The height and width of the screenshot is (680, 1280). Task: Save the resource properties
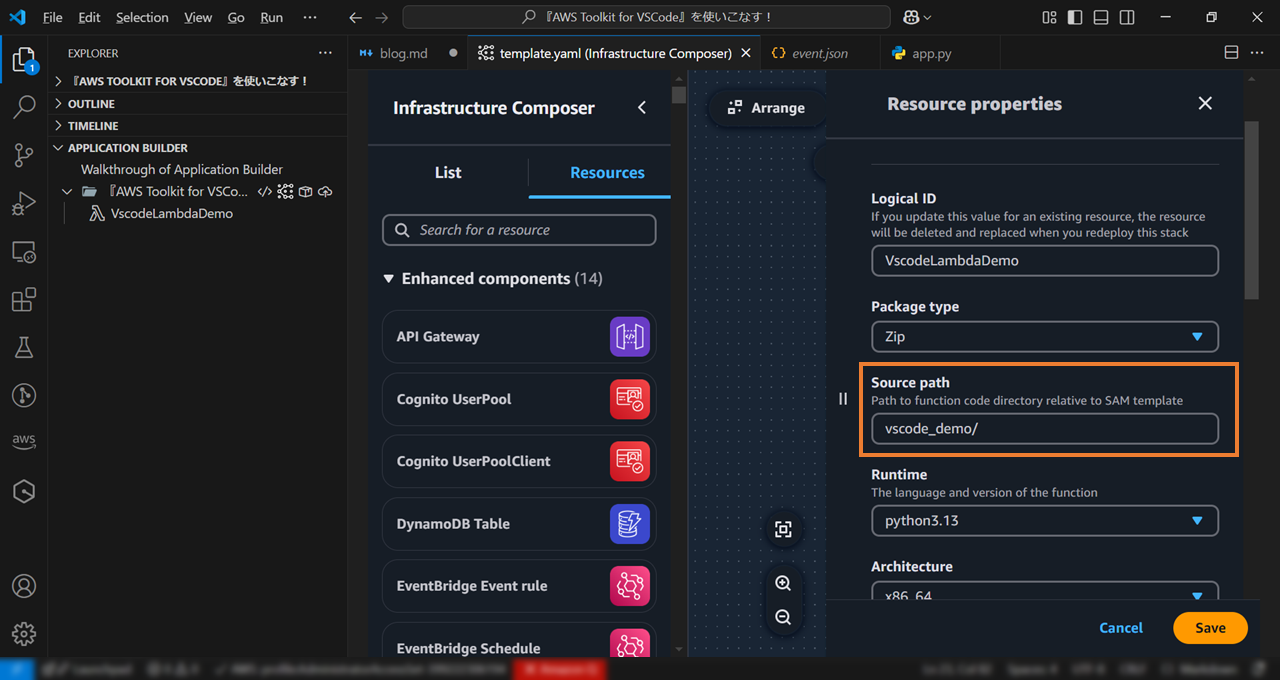1210,628
